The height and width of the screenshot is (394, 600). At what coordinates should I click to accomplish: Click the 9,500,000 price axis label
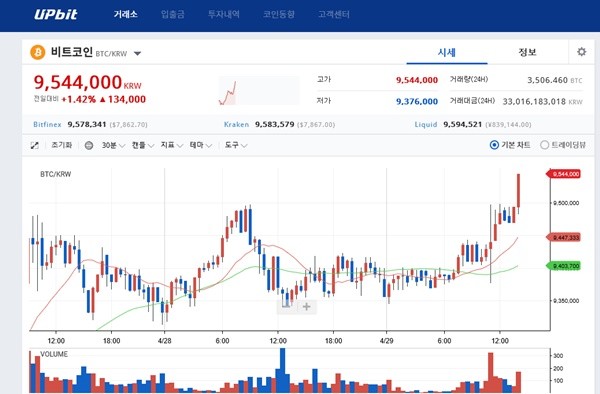[x=566, y=203]
